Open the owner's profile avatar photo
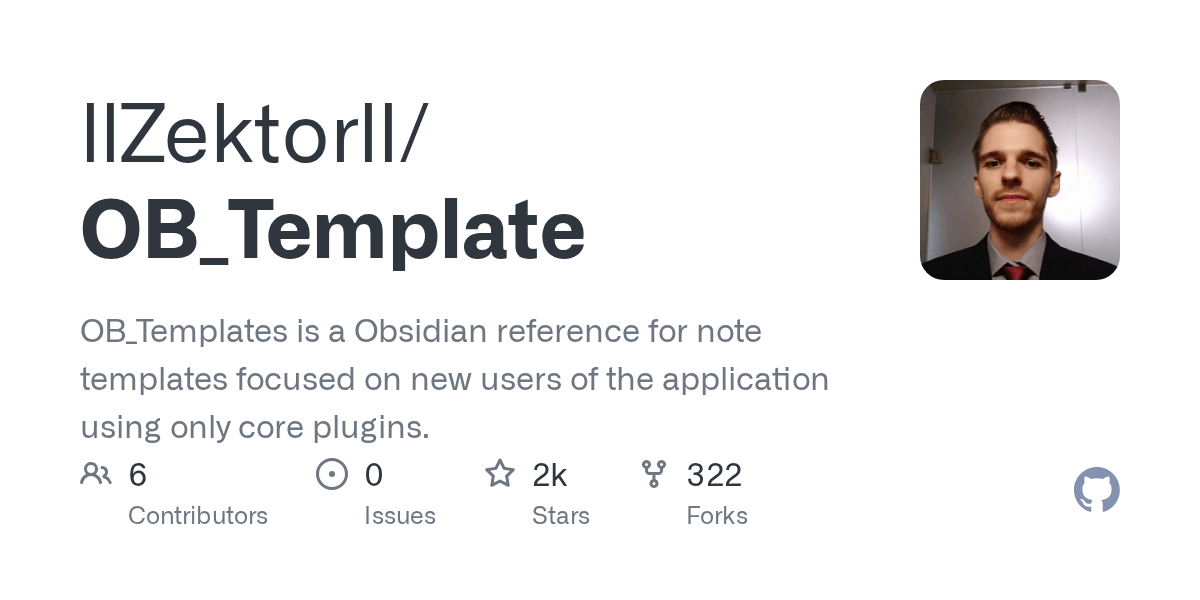 click(1020, 180)
